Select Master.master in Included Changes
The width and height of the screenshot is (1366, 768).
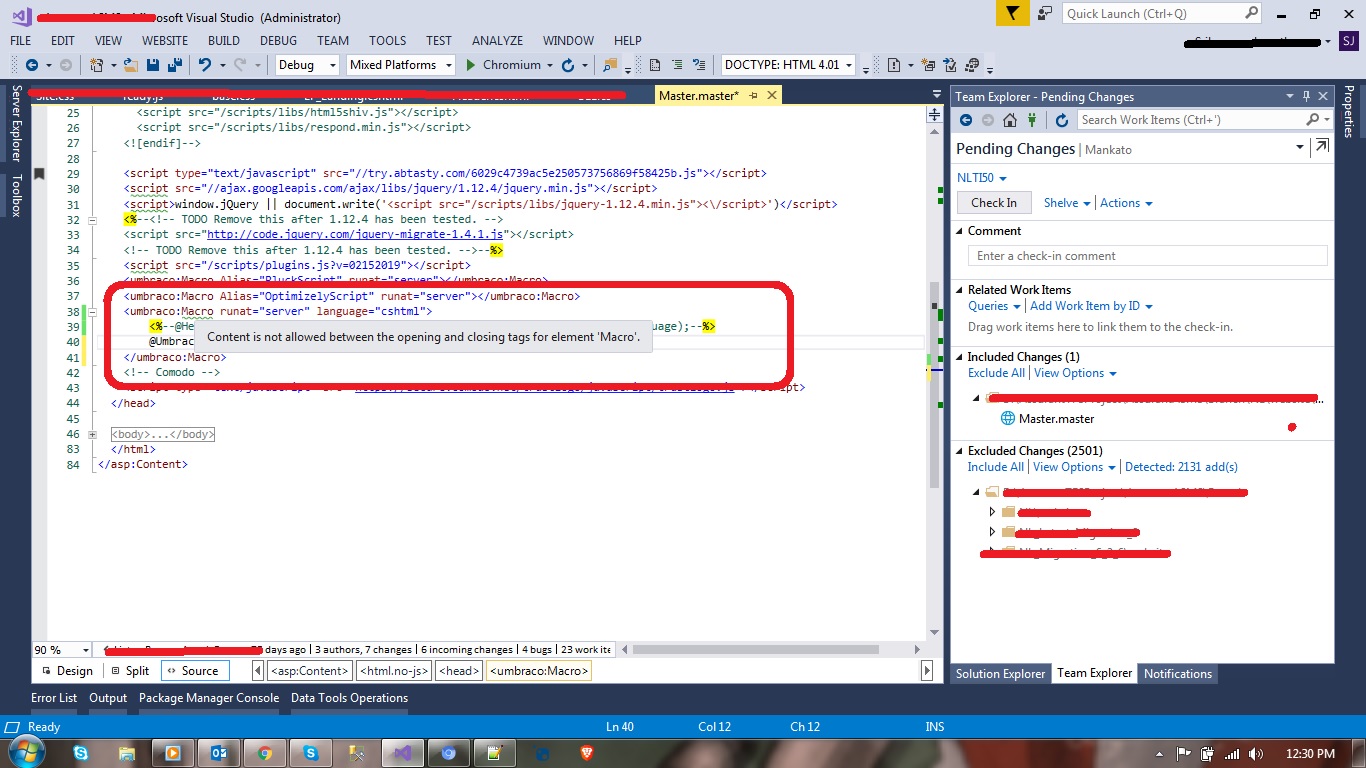pyautogui.click(x=1056, y=419)
